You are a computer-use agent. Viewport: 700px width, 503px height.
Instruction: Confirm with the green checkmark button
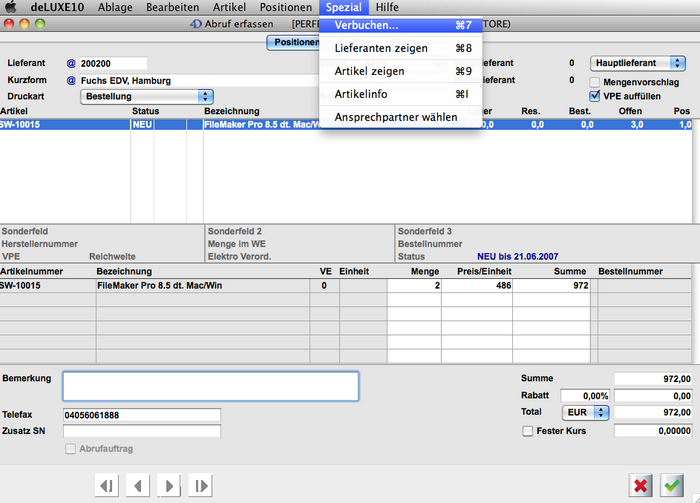pos(673,485)
